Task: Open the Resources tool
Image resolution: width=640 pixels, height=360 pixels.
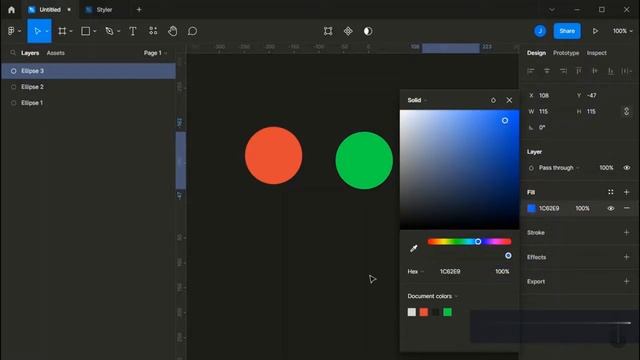Action: point(153,31)
